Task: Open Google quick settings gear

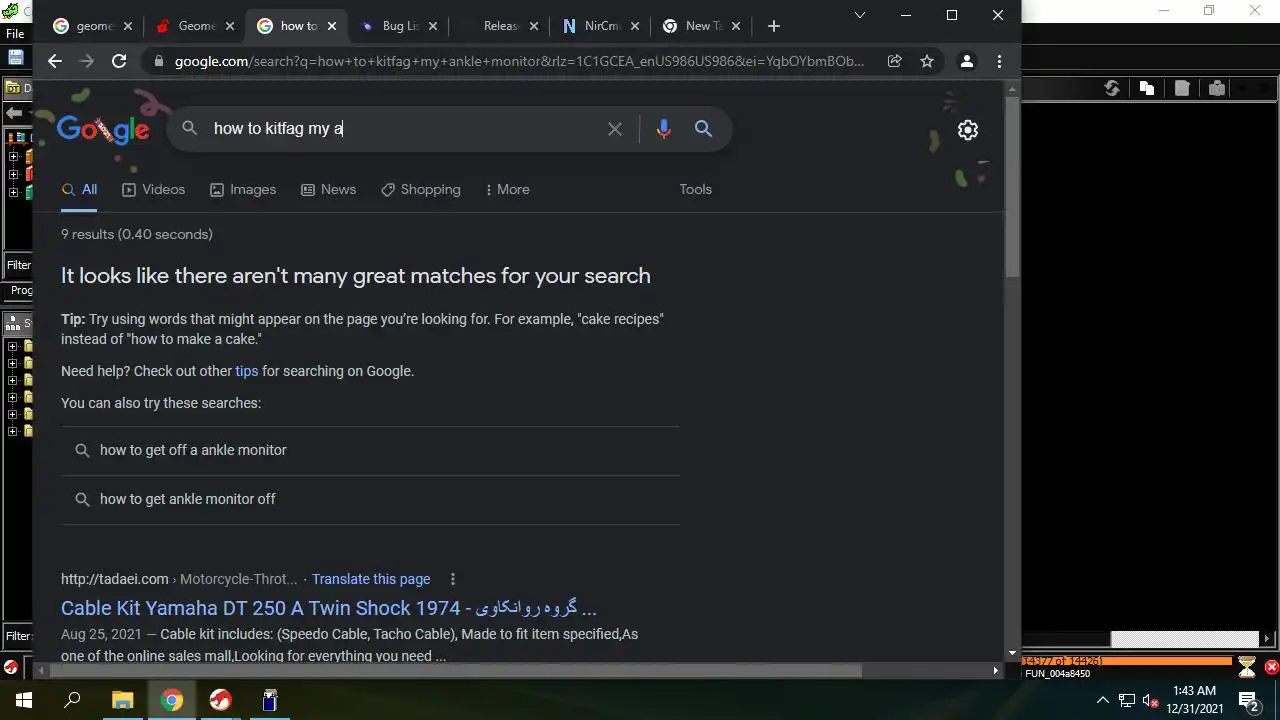Action: (967, 130)
